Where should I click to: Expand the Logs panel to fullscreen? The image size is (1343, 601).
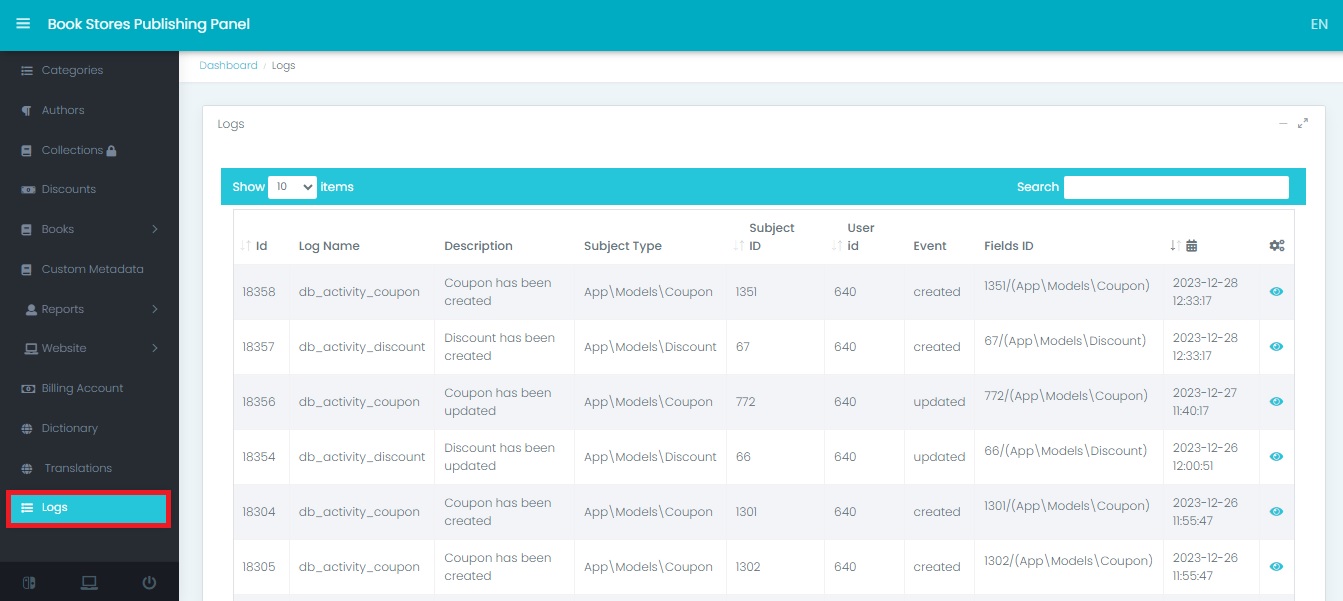click(1303, 124)
